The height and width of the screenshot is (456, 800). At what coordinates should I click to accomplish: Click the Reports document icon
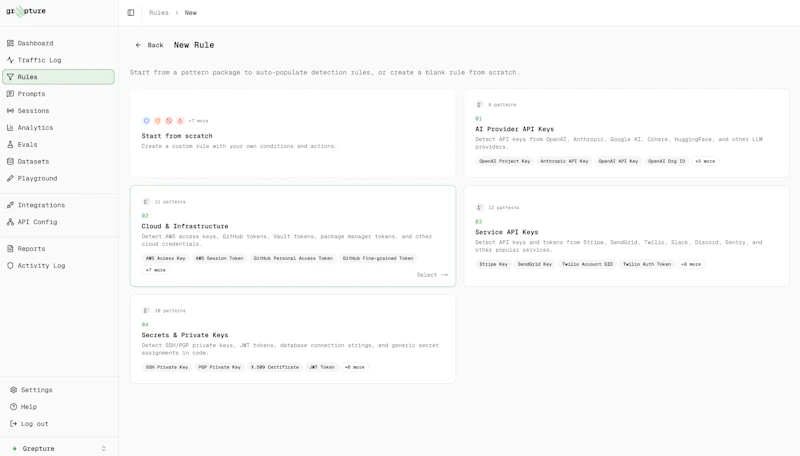[10, 249]
